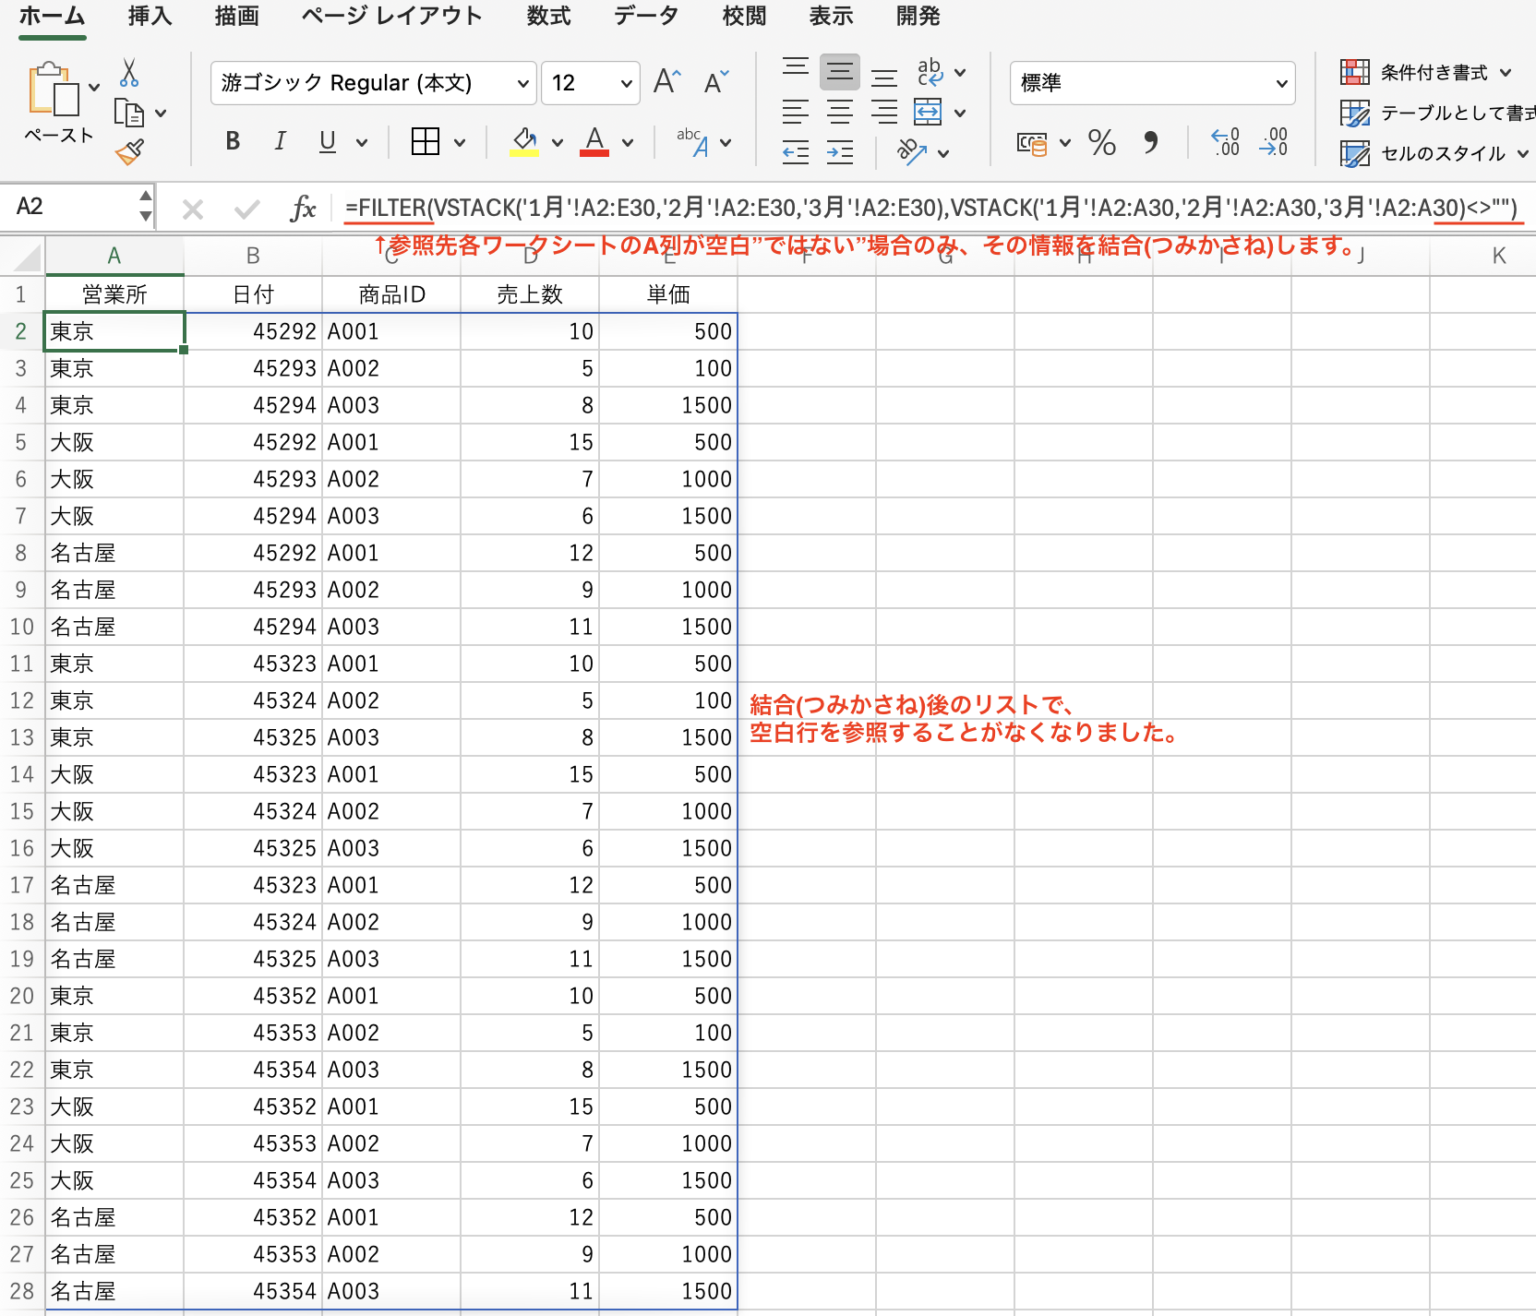
Task: Align text left
Action: tap(796, 111)
